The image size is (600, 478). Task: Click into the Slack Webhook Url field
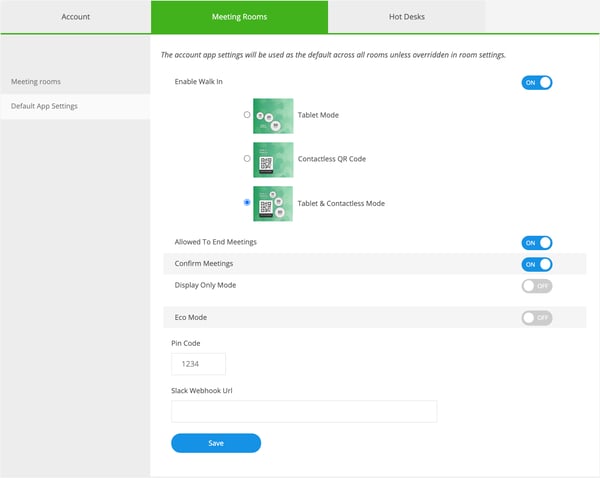click(x=304, y=412)
